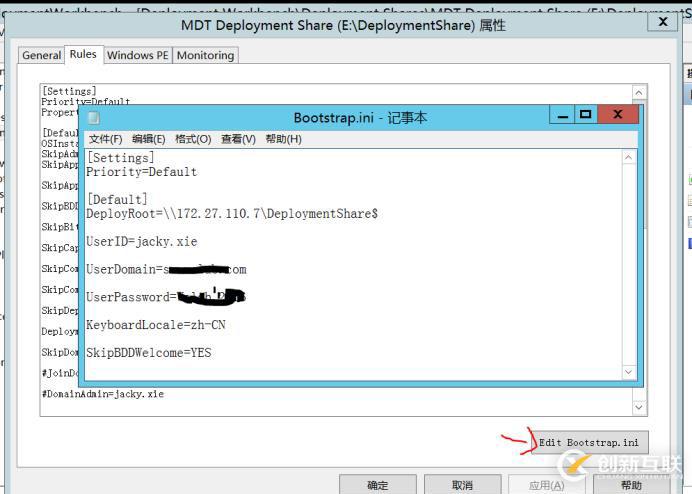Open the 帮助(H) menu in Notepad
Screen dimensions: 692x494
click(x=283, y=139)
